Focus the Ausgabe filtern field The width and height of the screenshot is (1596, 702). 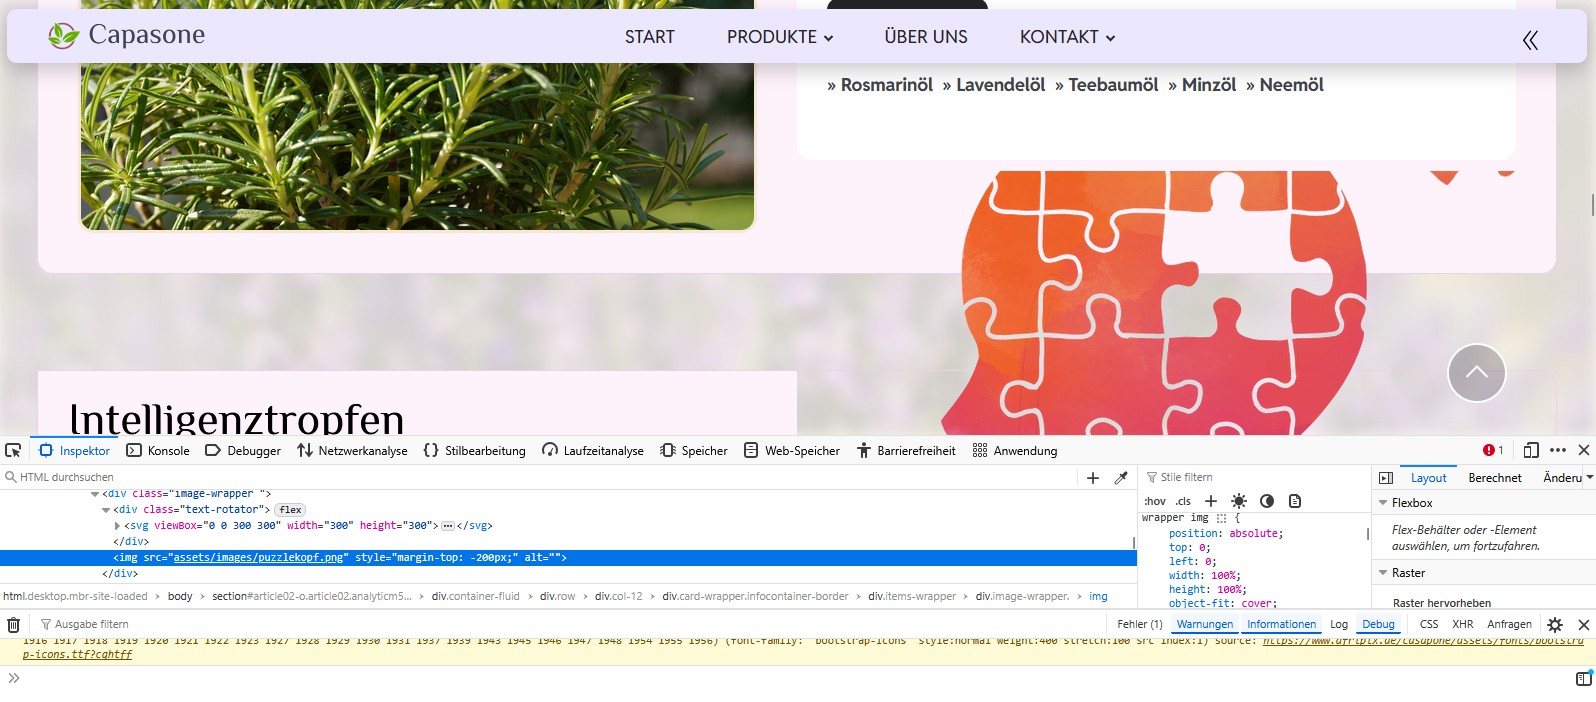[570, 624]
